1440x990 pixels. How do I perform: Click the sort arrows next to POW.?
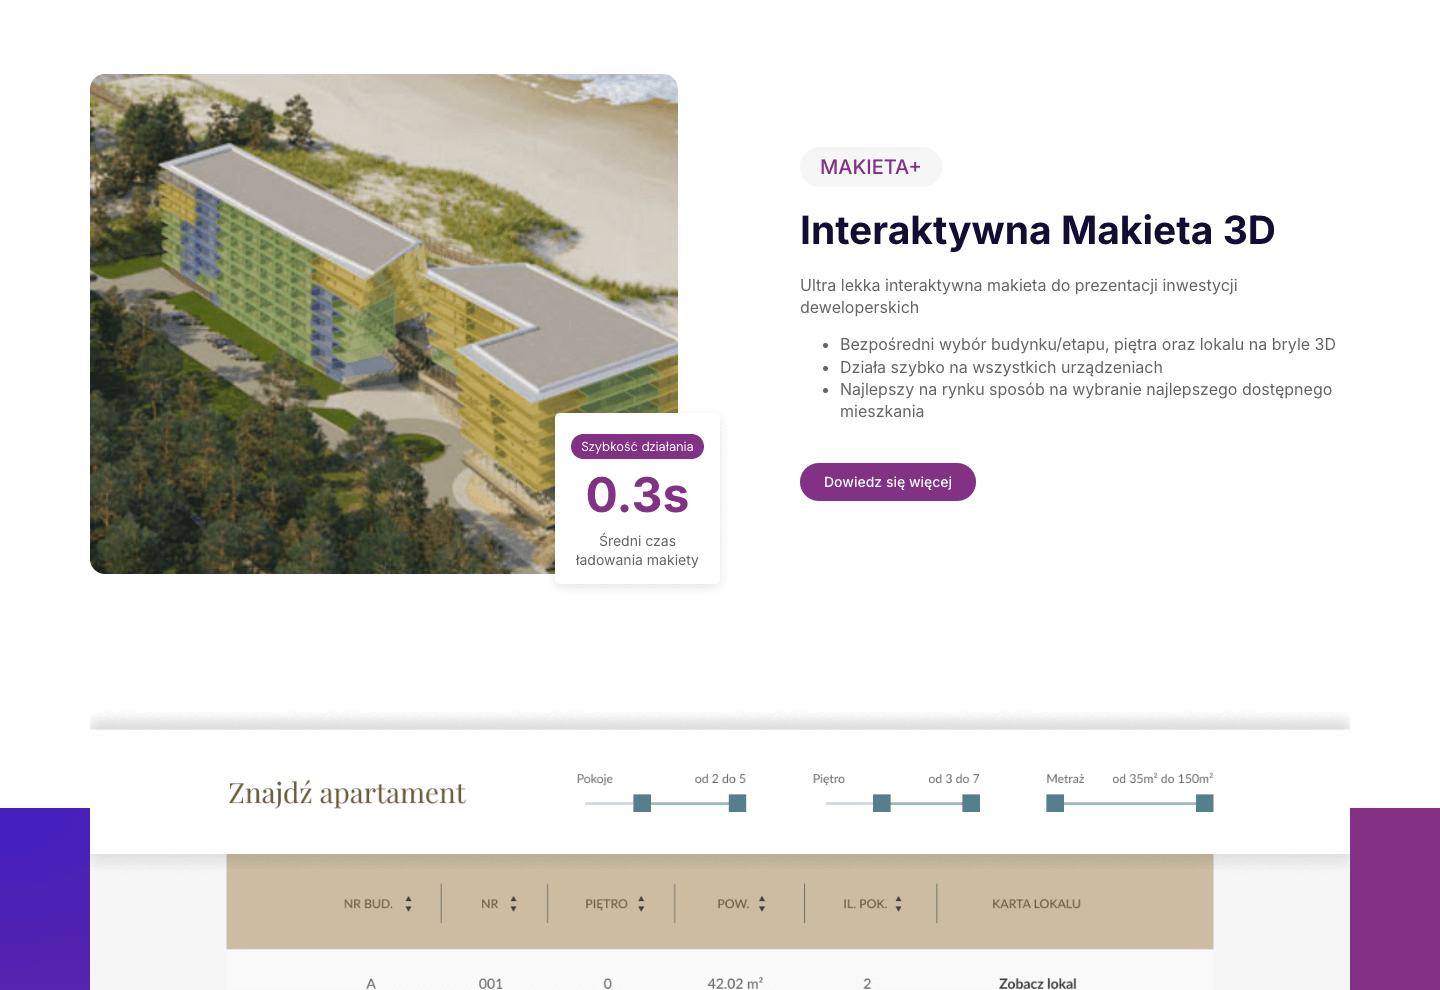pyautogui.click(x=762, y=904)
